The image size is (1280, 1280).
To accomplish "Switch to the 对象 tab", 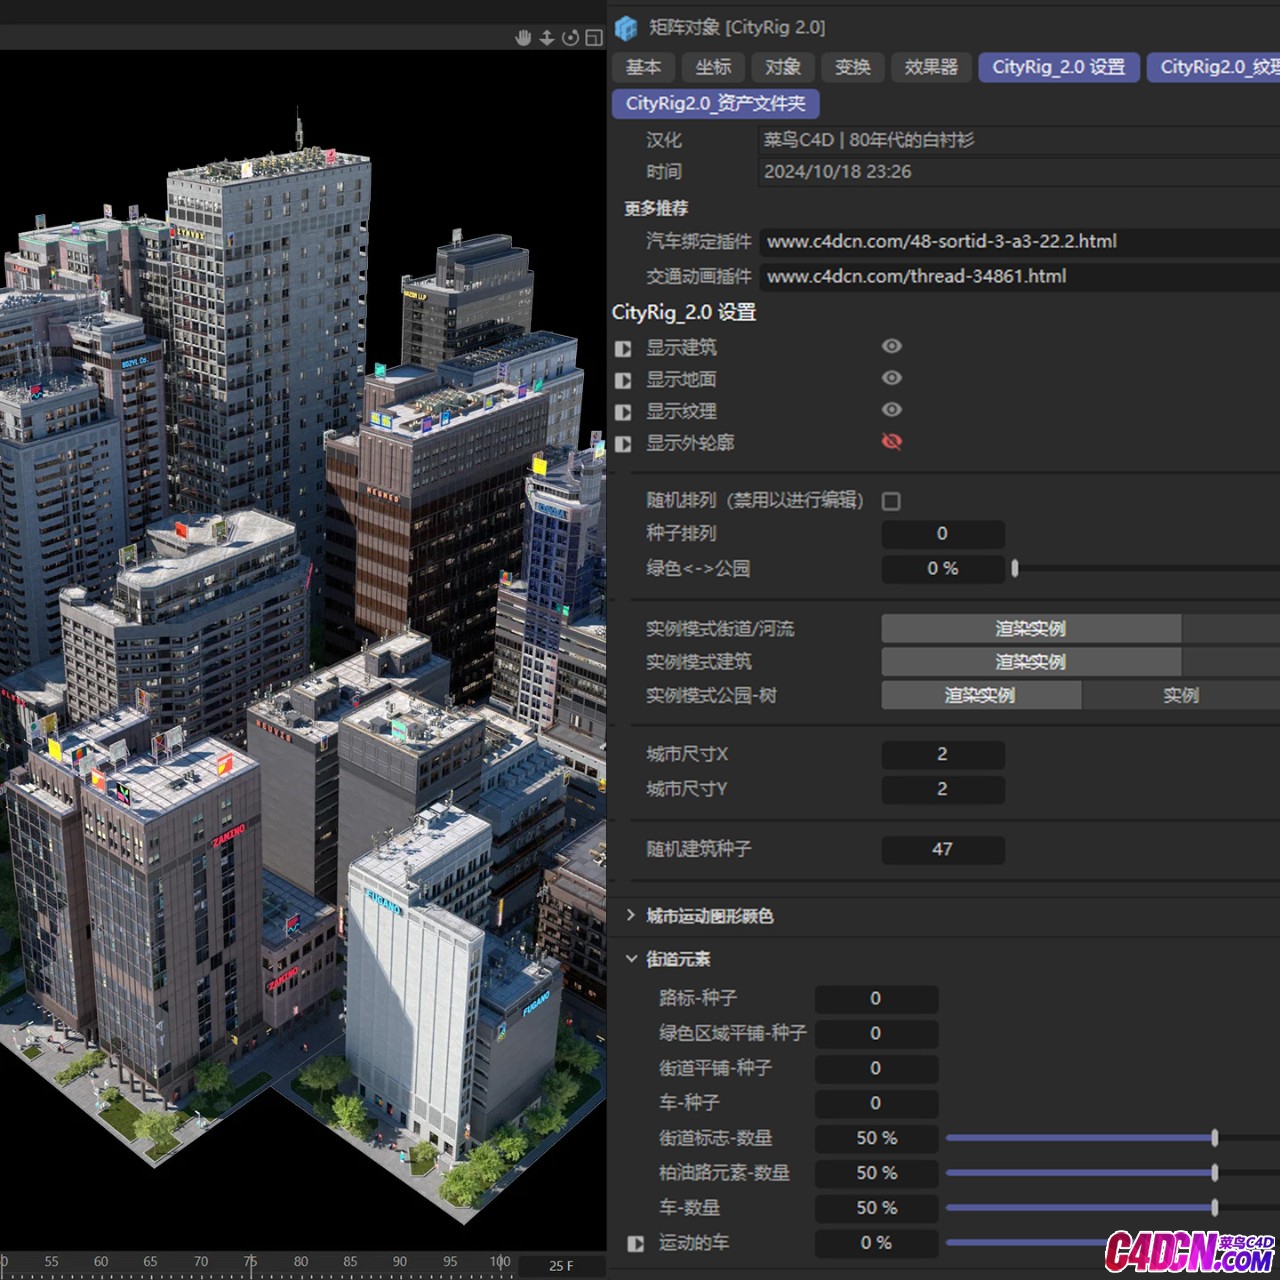I will coord(783,67).
